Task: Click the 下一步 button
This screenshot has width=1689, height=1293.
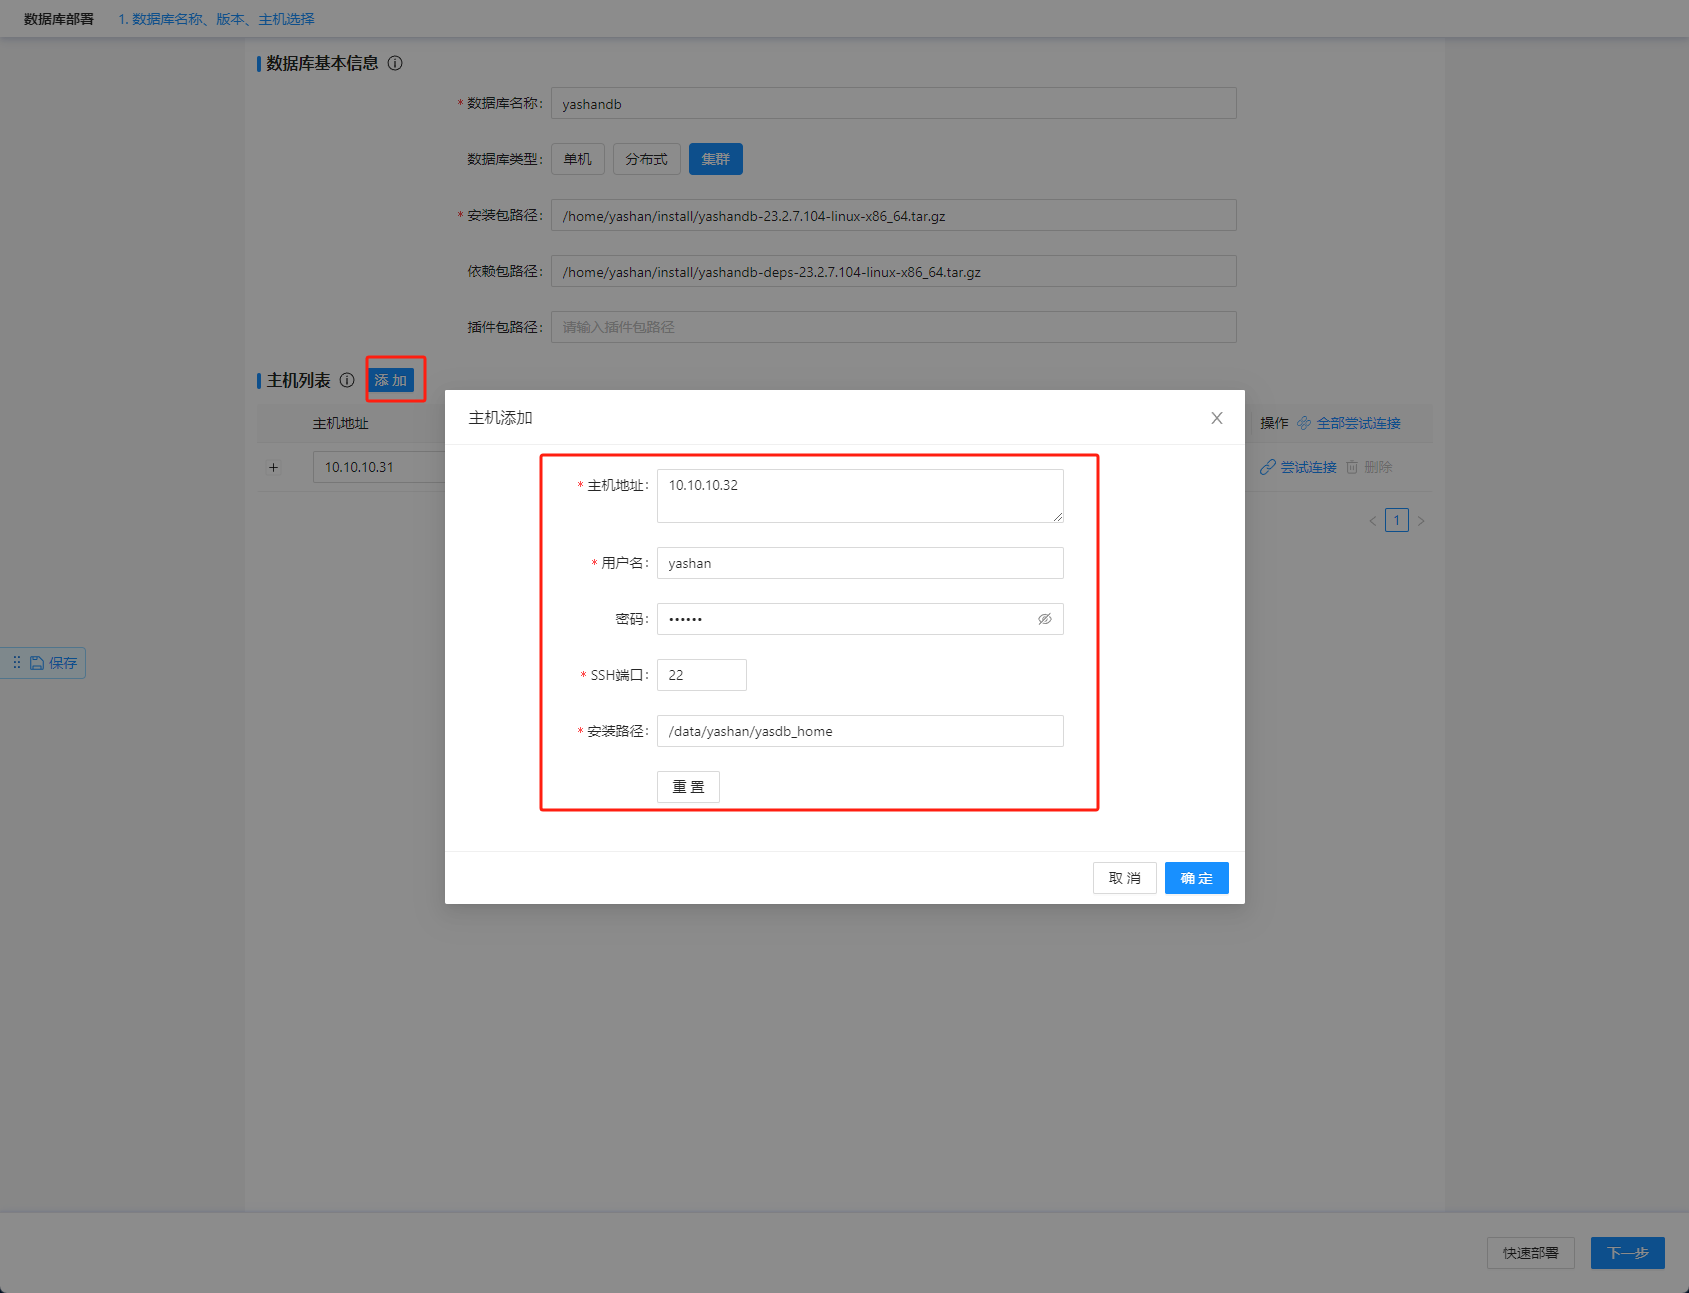Action: click(x=1628, y=1253)
